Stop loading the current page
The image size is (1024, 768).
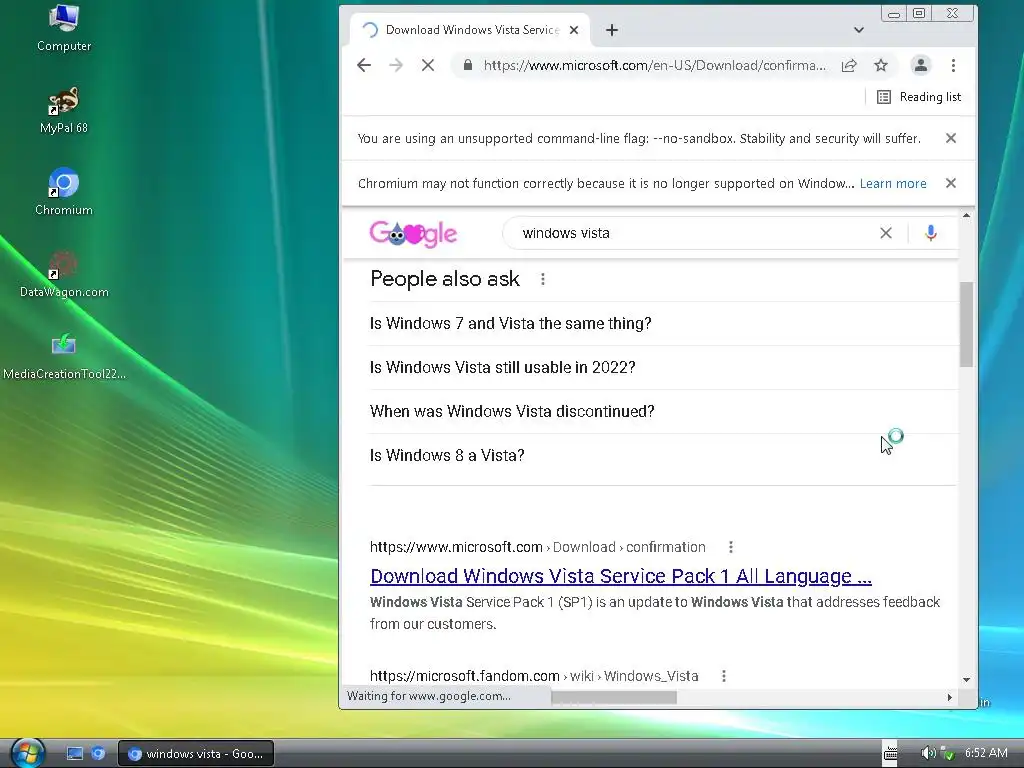(428, 65)
